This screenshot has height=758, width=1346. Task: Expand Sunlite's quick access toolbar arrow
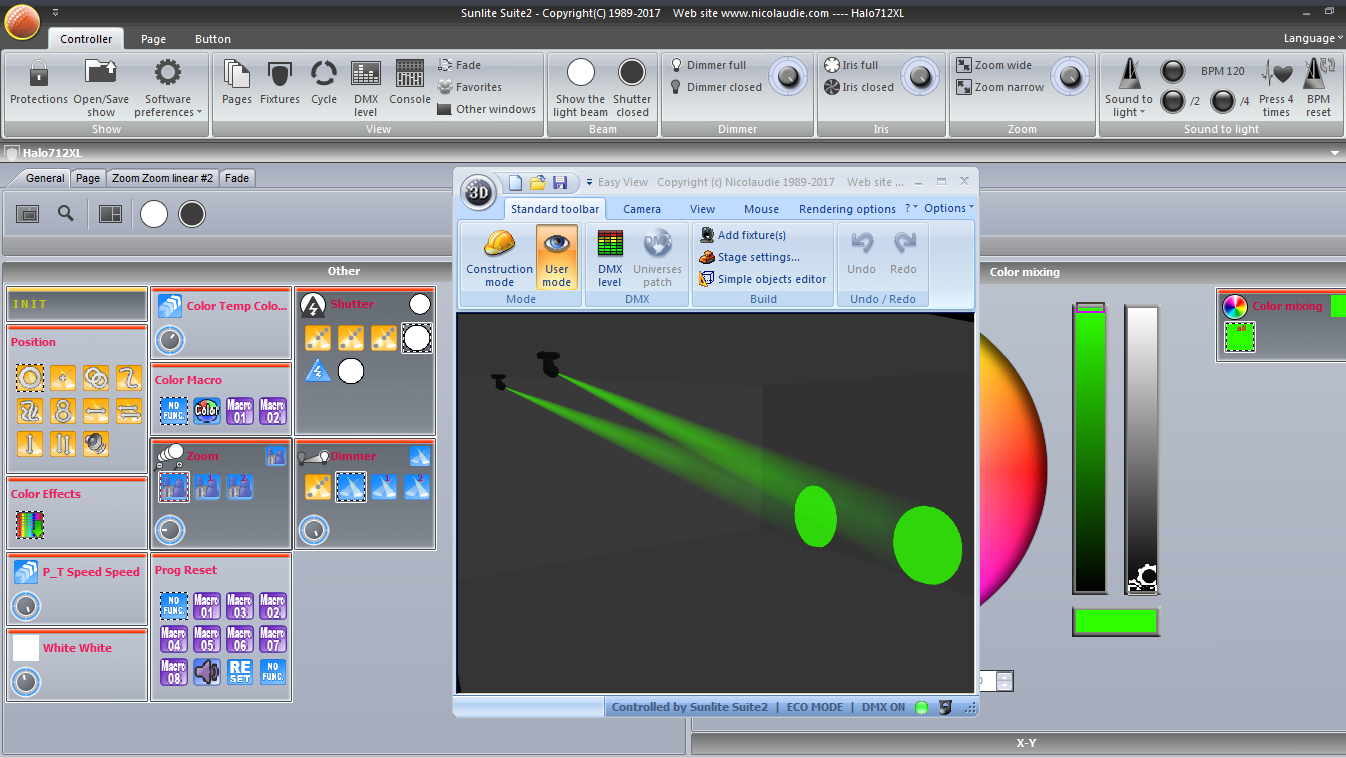tap(55, 12)
